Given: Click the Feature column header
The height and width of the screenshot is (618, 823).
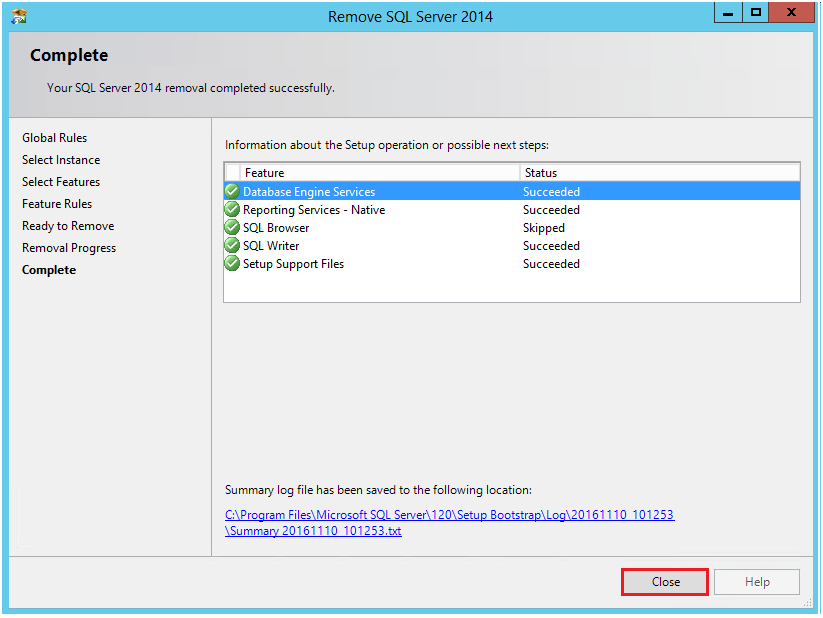Looking at the screenshot, I should point(380,173).
